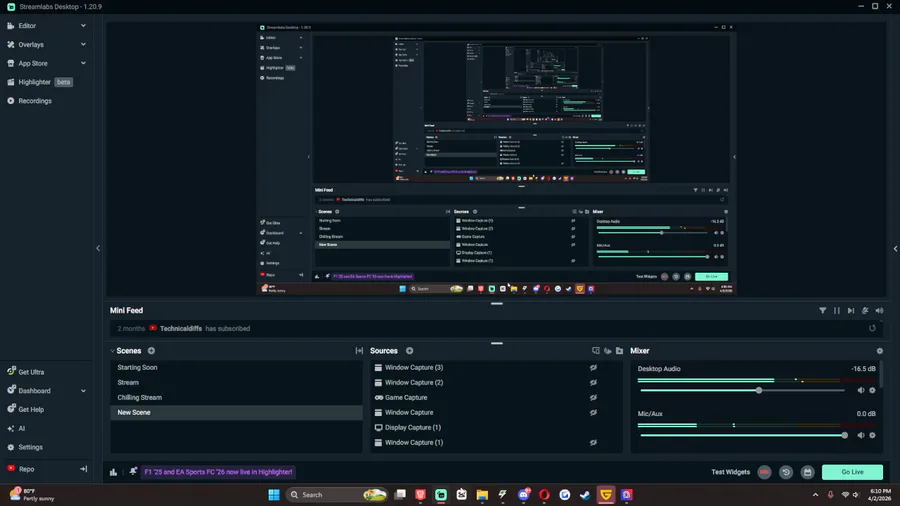Expand the Overlays chevron
This screenshot has height=506, width=900.
(83, 45)
